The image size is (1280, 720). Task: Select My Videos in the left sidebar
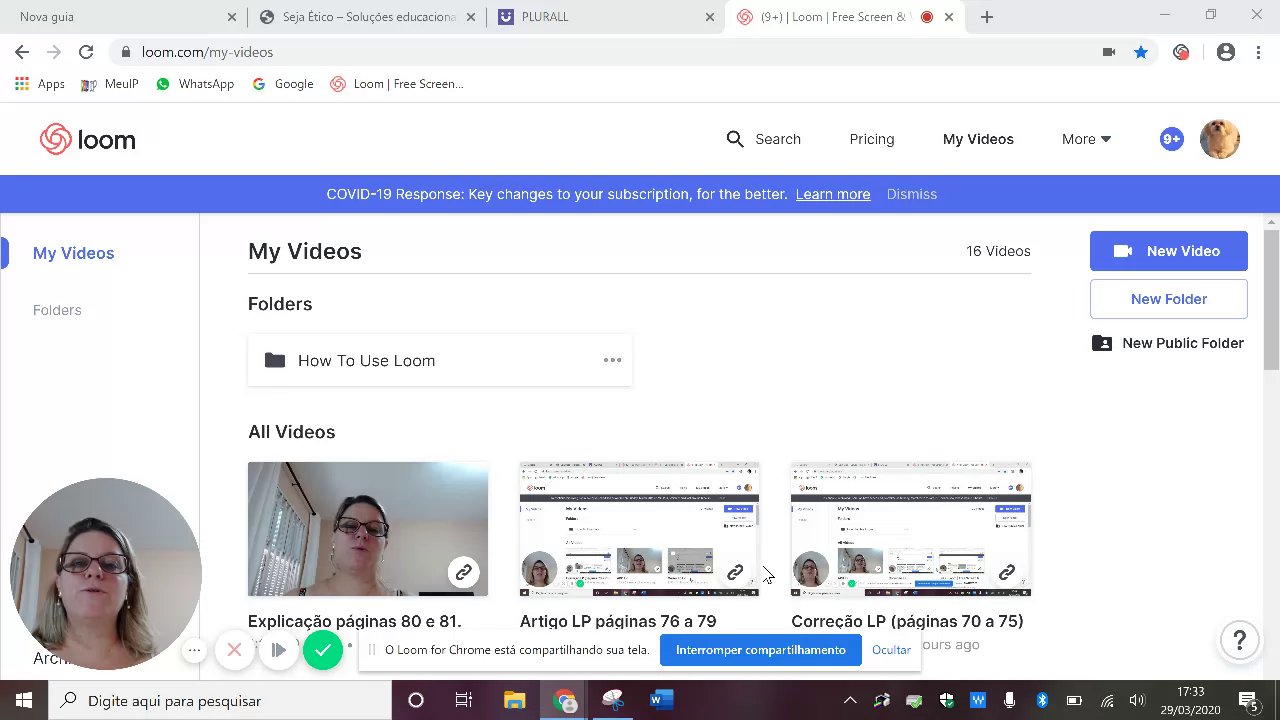(73, 253)
